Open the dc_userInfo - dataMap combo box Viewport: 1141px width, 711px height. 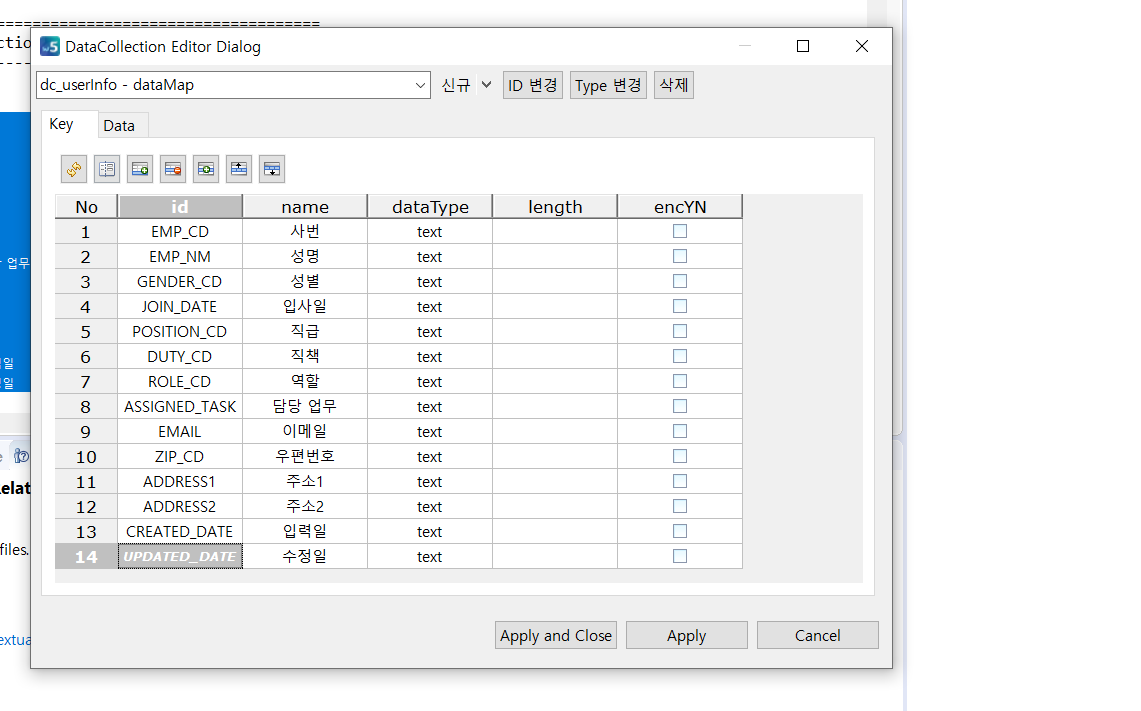pyautogui.click(x=233, y=85)
